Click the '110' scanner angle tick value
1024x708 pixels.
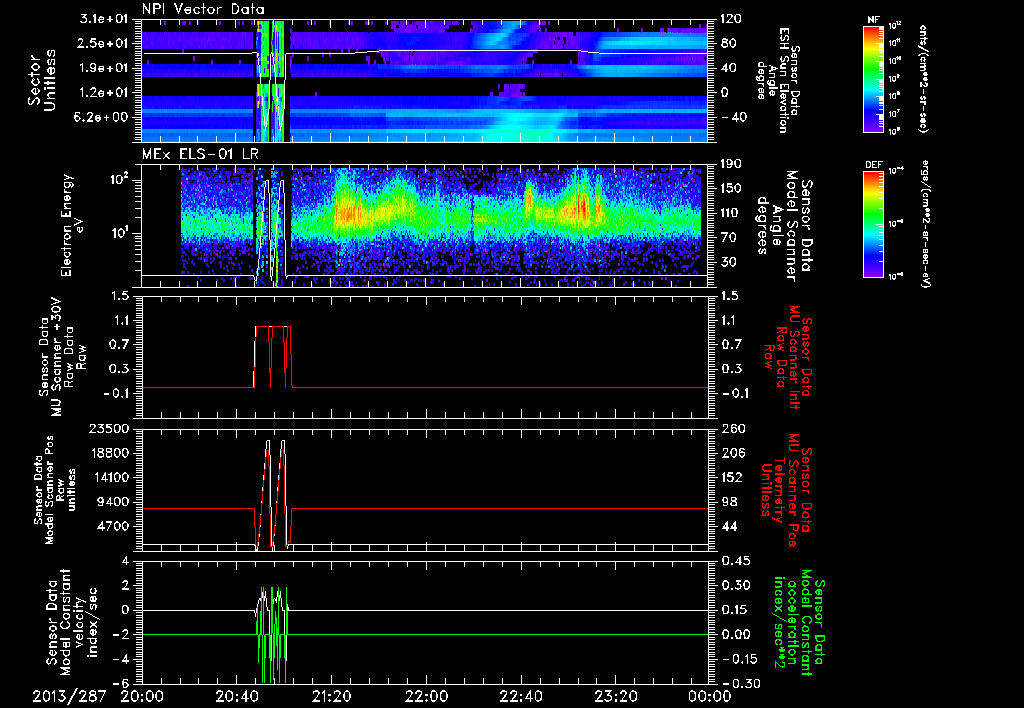[x=730, y=213]
